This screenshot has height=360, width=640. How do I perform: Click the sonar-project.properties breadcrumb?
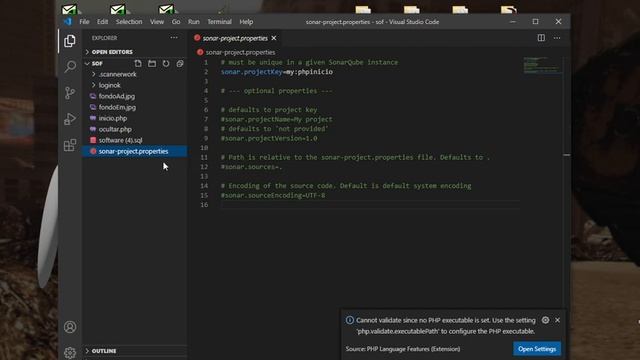click(240, 52)
